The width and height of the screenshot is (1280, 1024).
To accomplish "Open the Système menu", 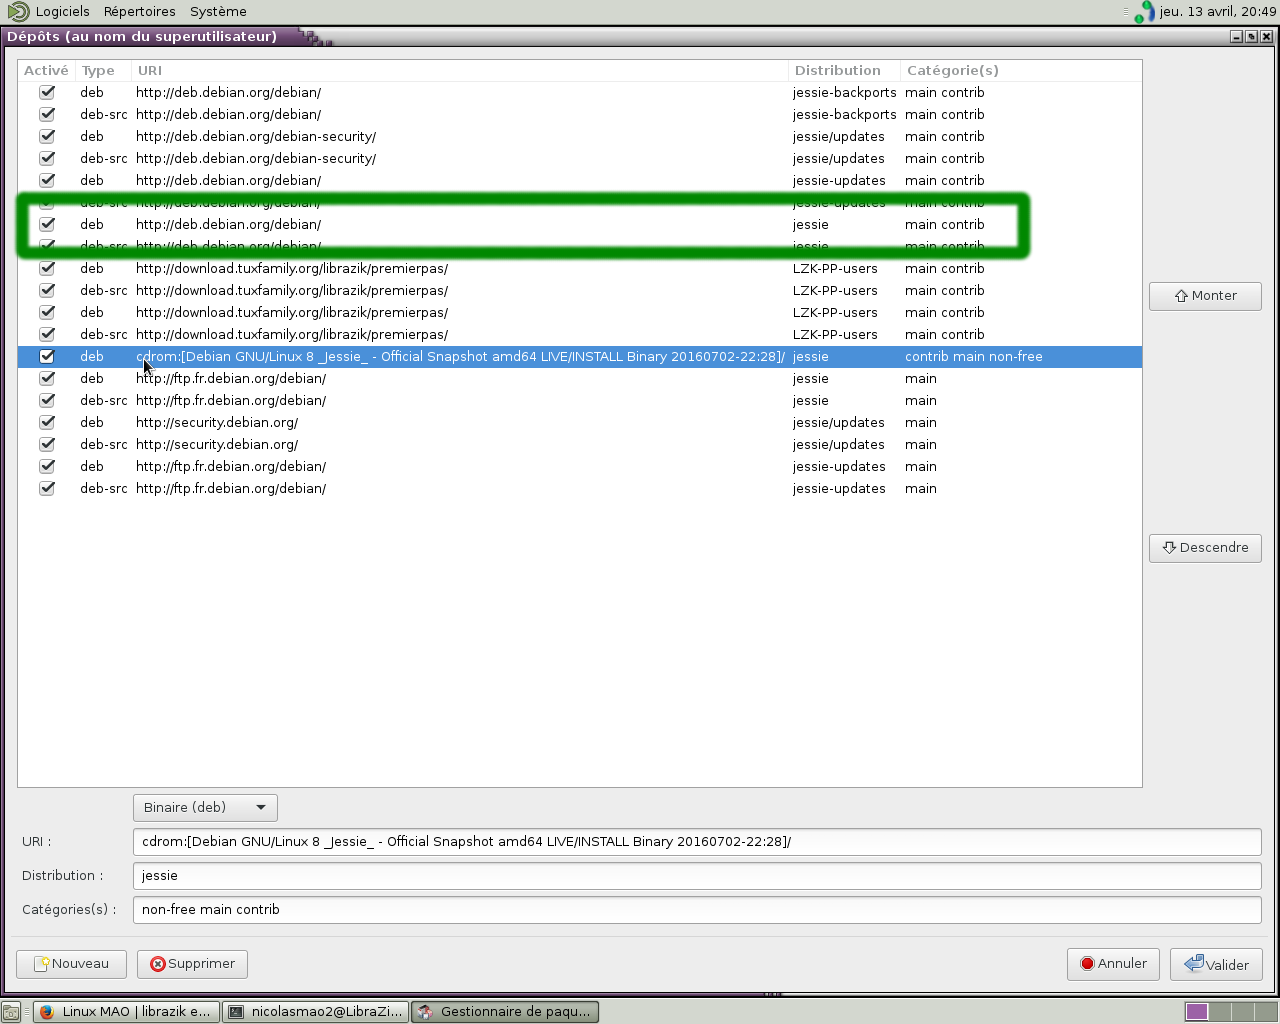I will [x=218, y=12].
